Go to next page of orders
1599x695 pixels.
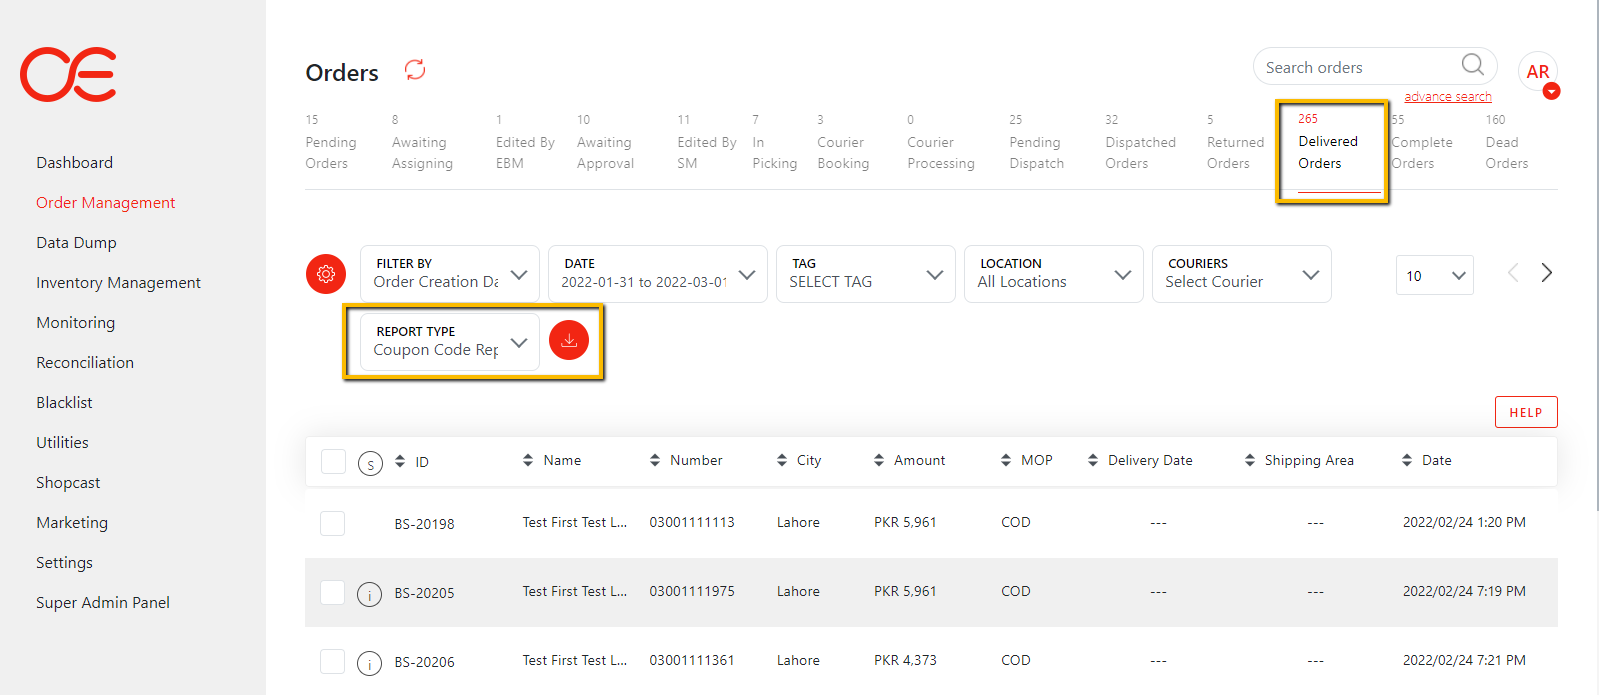(x=1546, y=273)
